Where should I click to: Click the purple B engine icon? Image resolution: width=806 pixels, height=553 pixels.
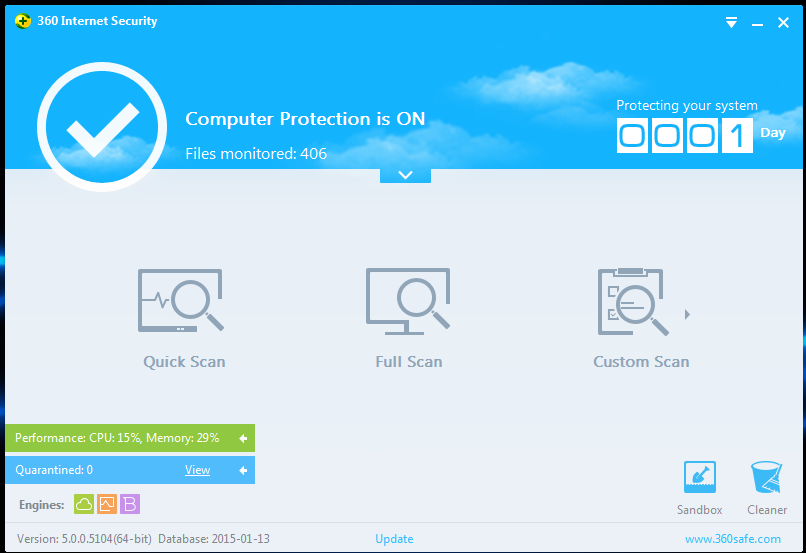(x=130, y=504)
